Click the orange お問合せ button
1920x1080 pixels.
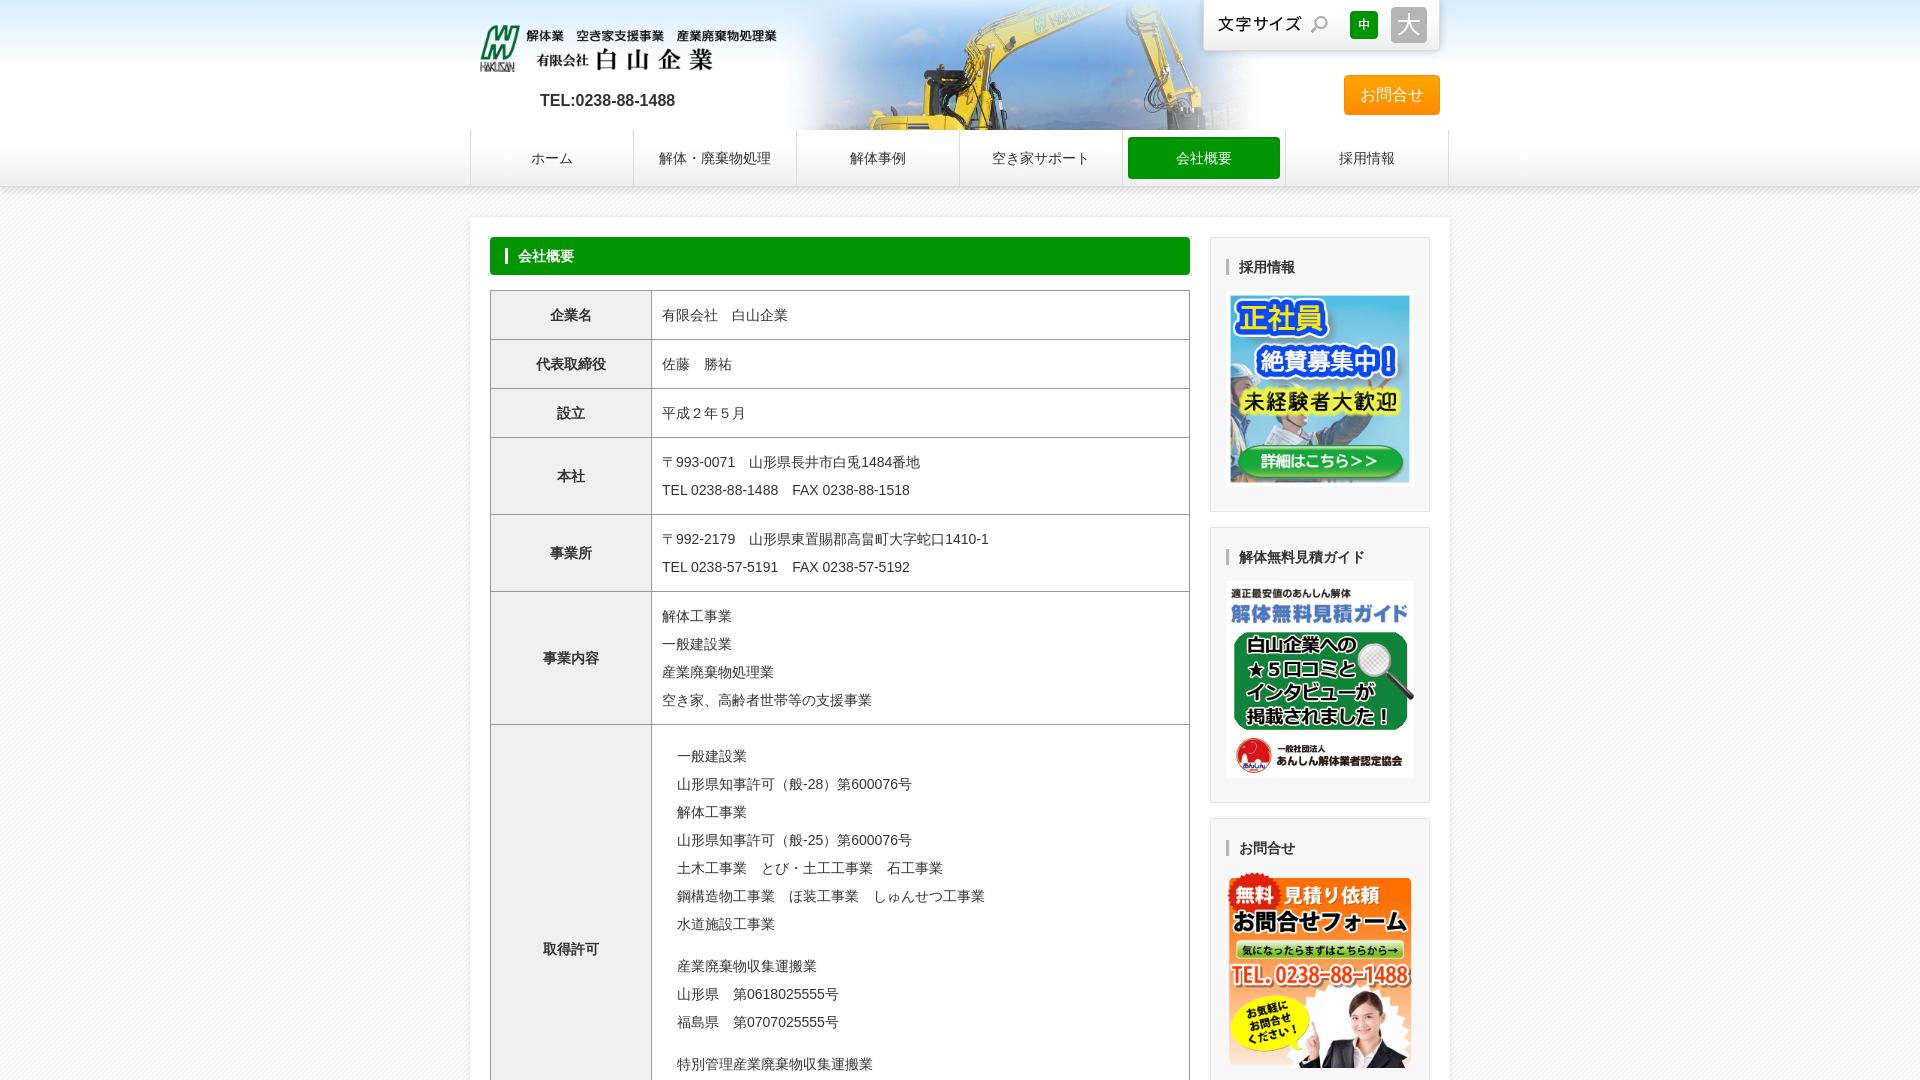1391,95
